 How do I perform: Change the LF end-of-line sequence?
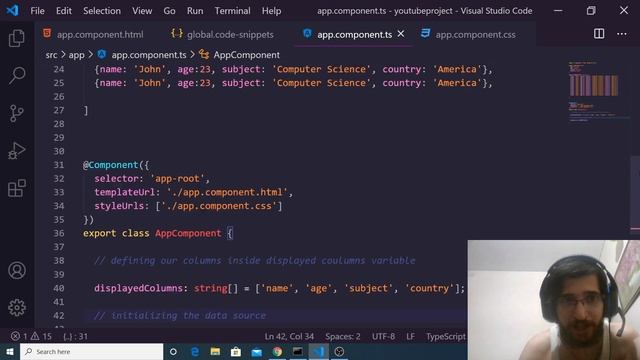click(411, 336)
